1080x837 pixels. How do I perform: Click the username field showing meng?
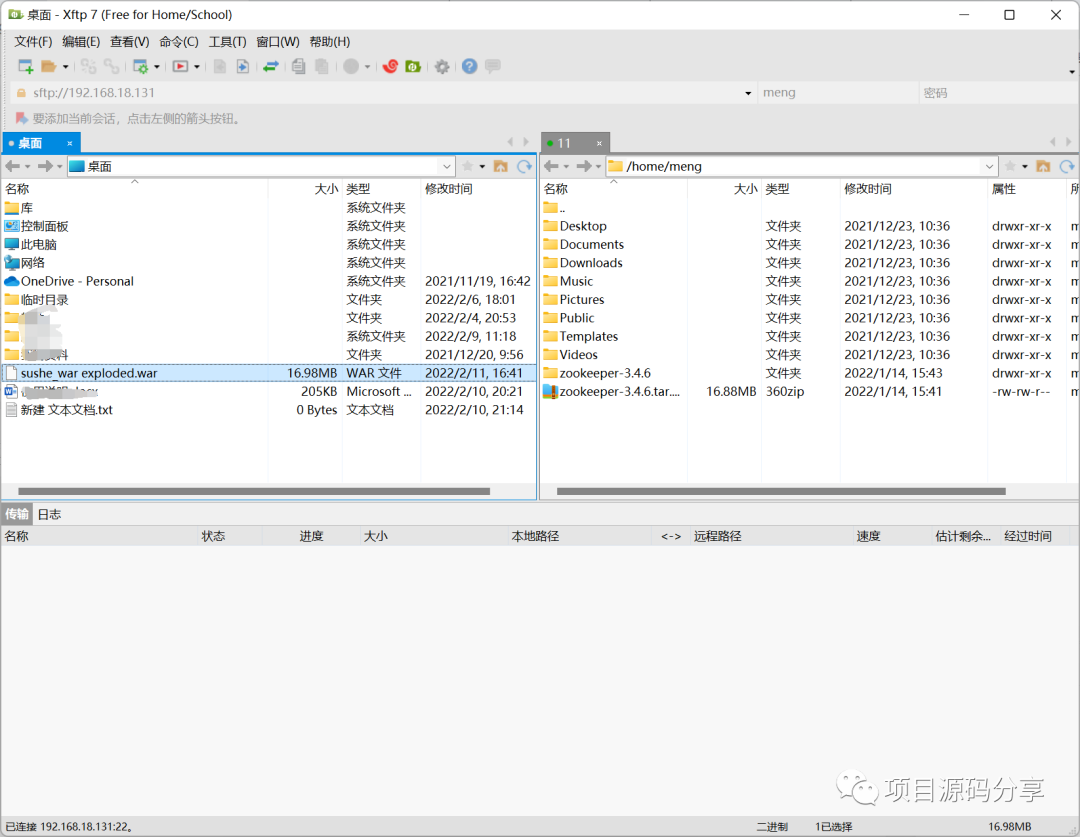(x=837, y=92)
